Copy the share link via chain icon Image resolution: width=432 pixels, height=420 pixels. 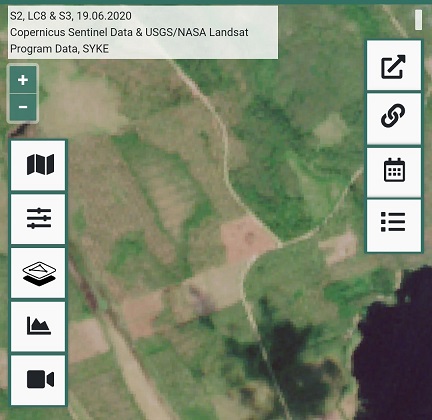click(394, 119)
